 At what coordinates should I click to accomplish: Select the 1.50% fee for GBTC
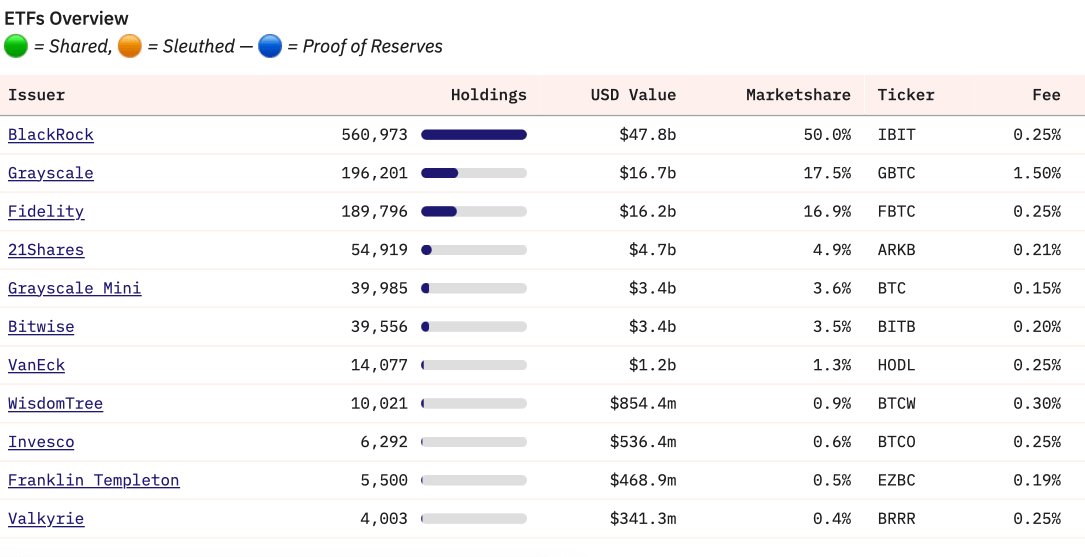tap(1037, 173)
